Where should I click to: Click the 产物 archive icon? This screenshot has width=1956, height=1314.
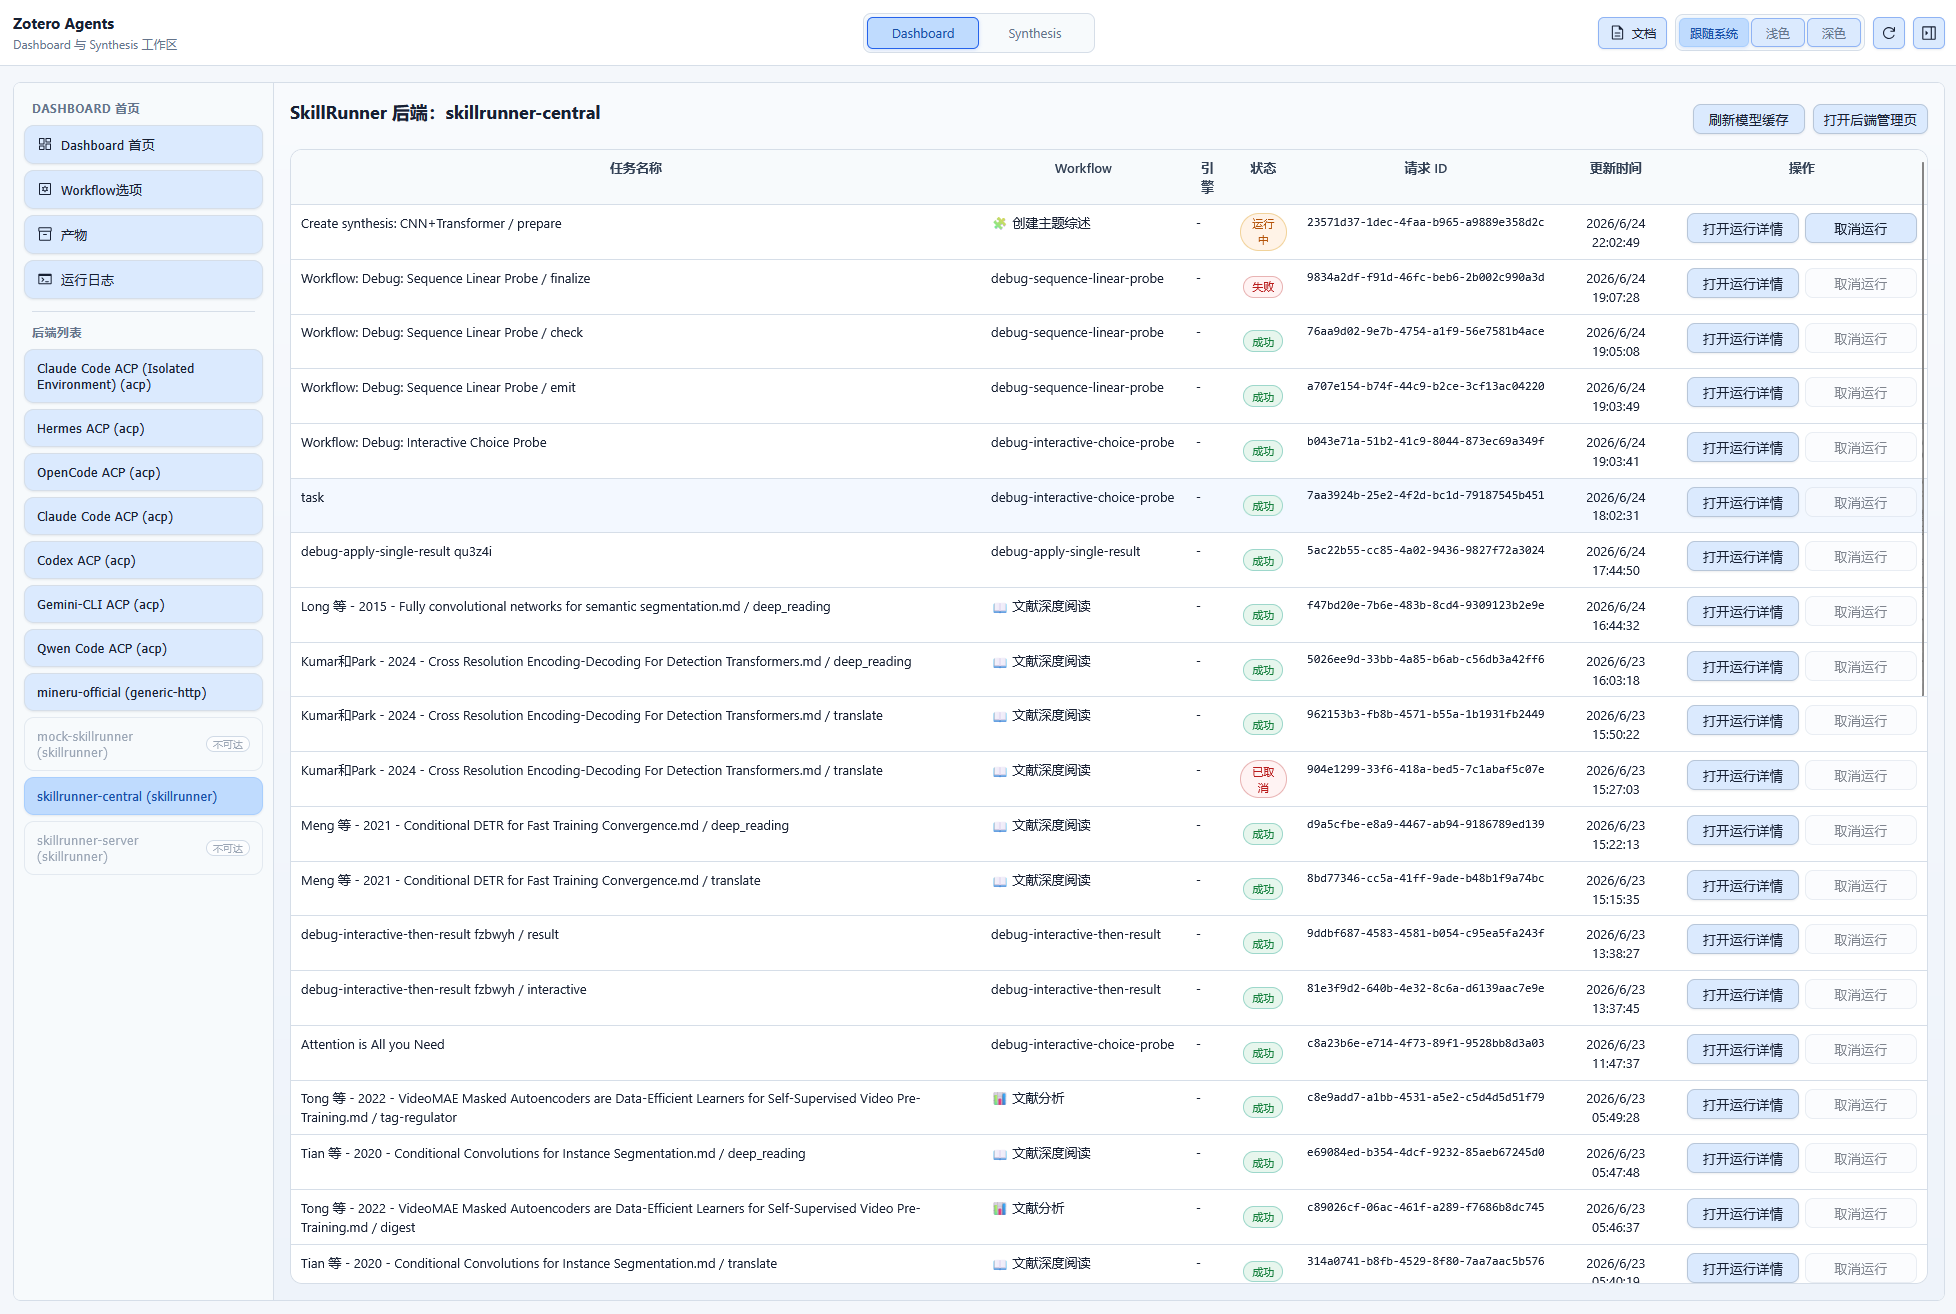pyautogui.click(x=45, y=234)
